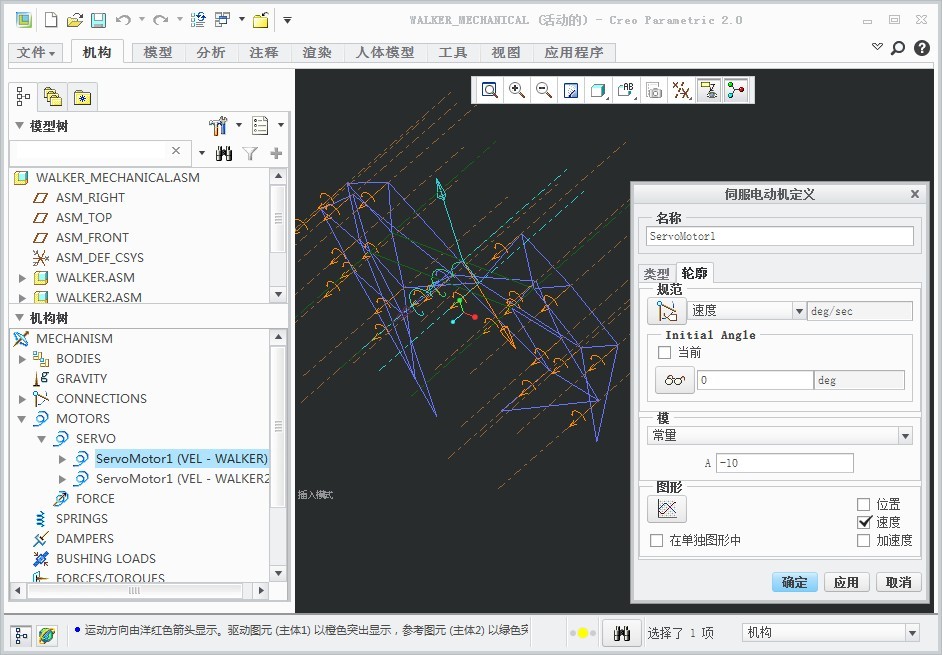Enable the 当前 checkbox

[x=665, y=353]
